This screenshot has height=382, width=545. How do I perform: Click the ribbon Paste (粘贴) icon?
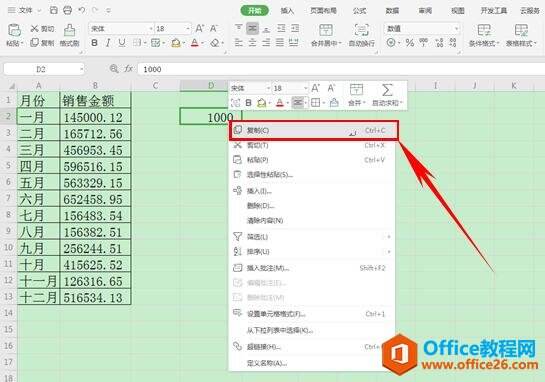coord(14,31)
